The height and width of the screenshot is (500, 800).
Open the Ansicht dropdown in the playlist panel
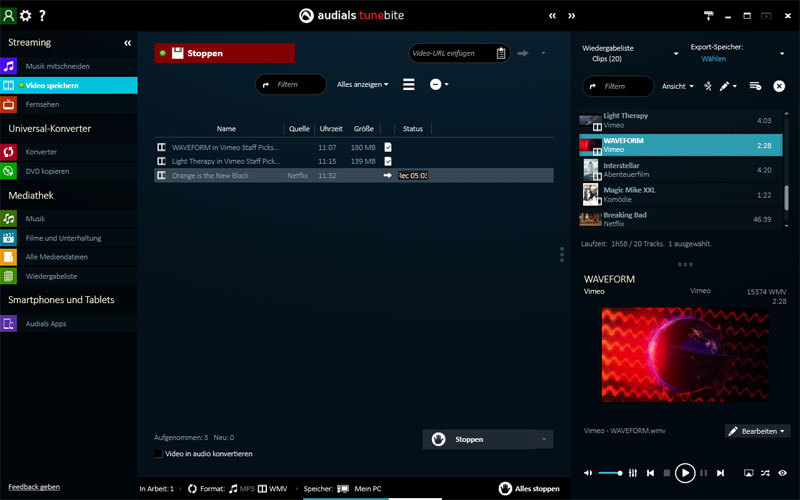678,86
